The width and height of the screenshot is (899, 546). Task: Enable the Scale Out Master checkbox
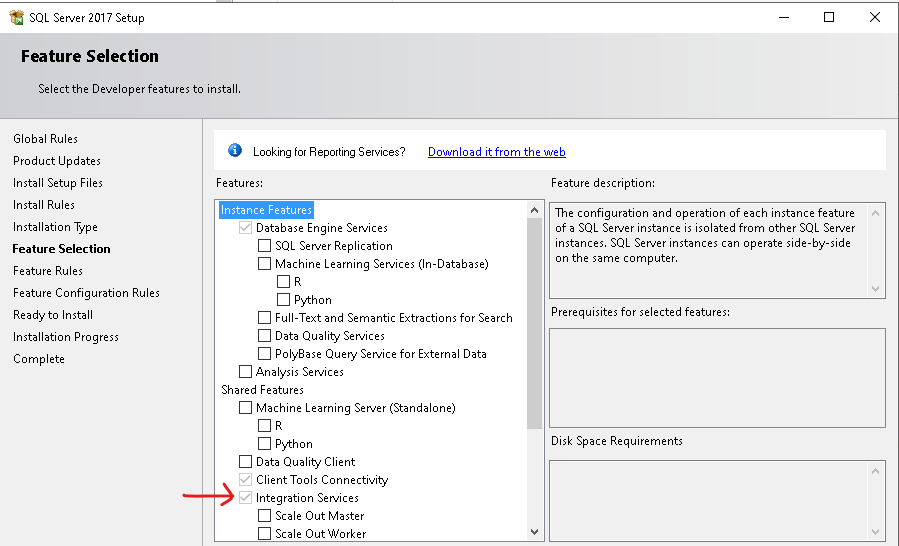click(265, 516)
